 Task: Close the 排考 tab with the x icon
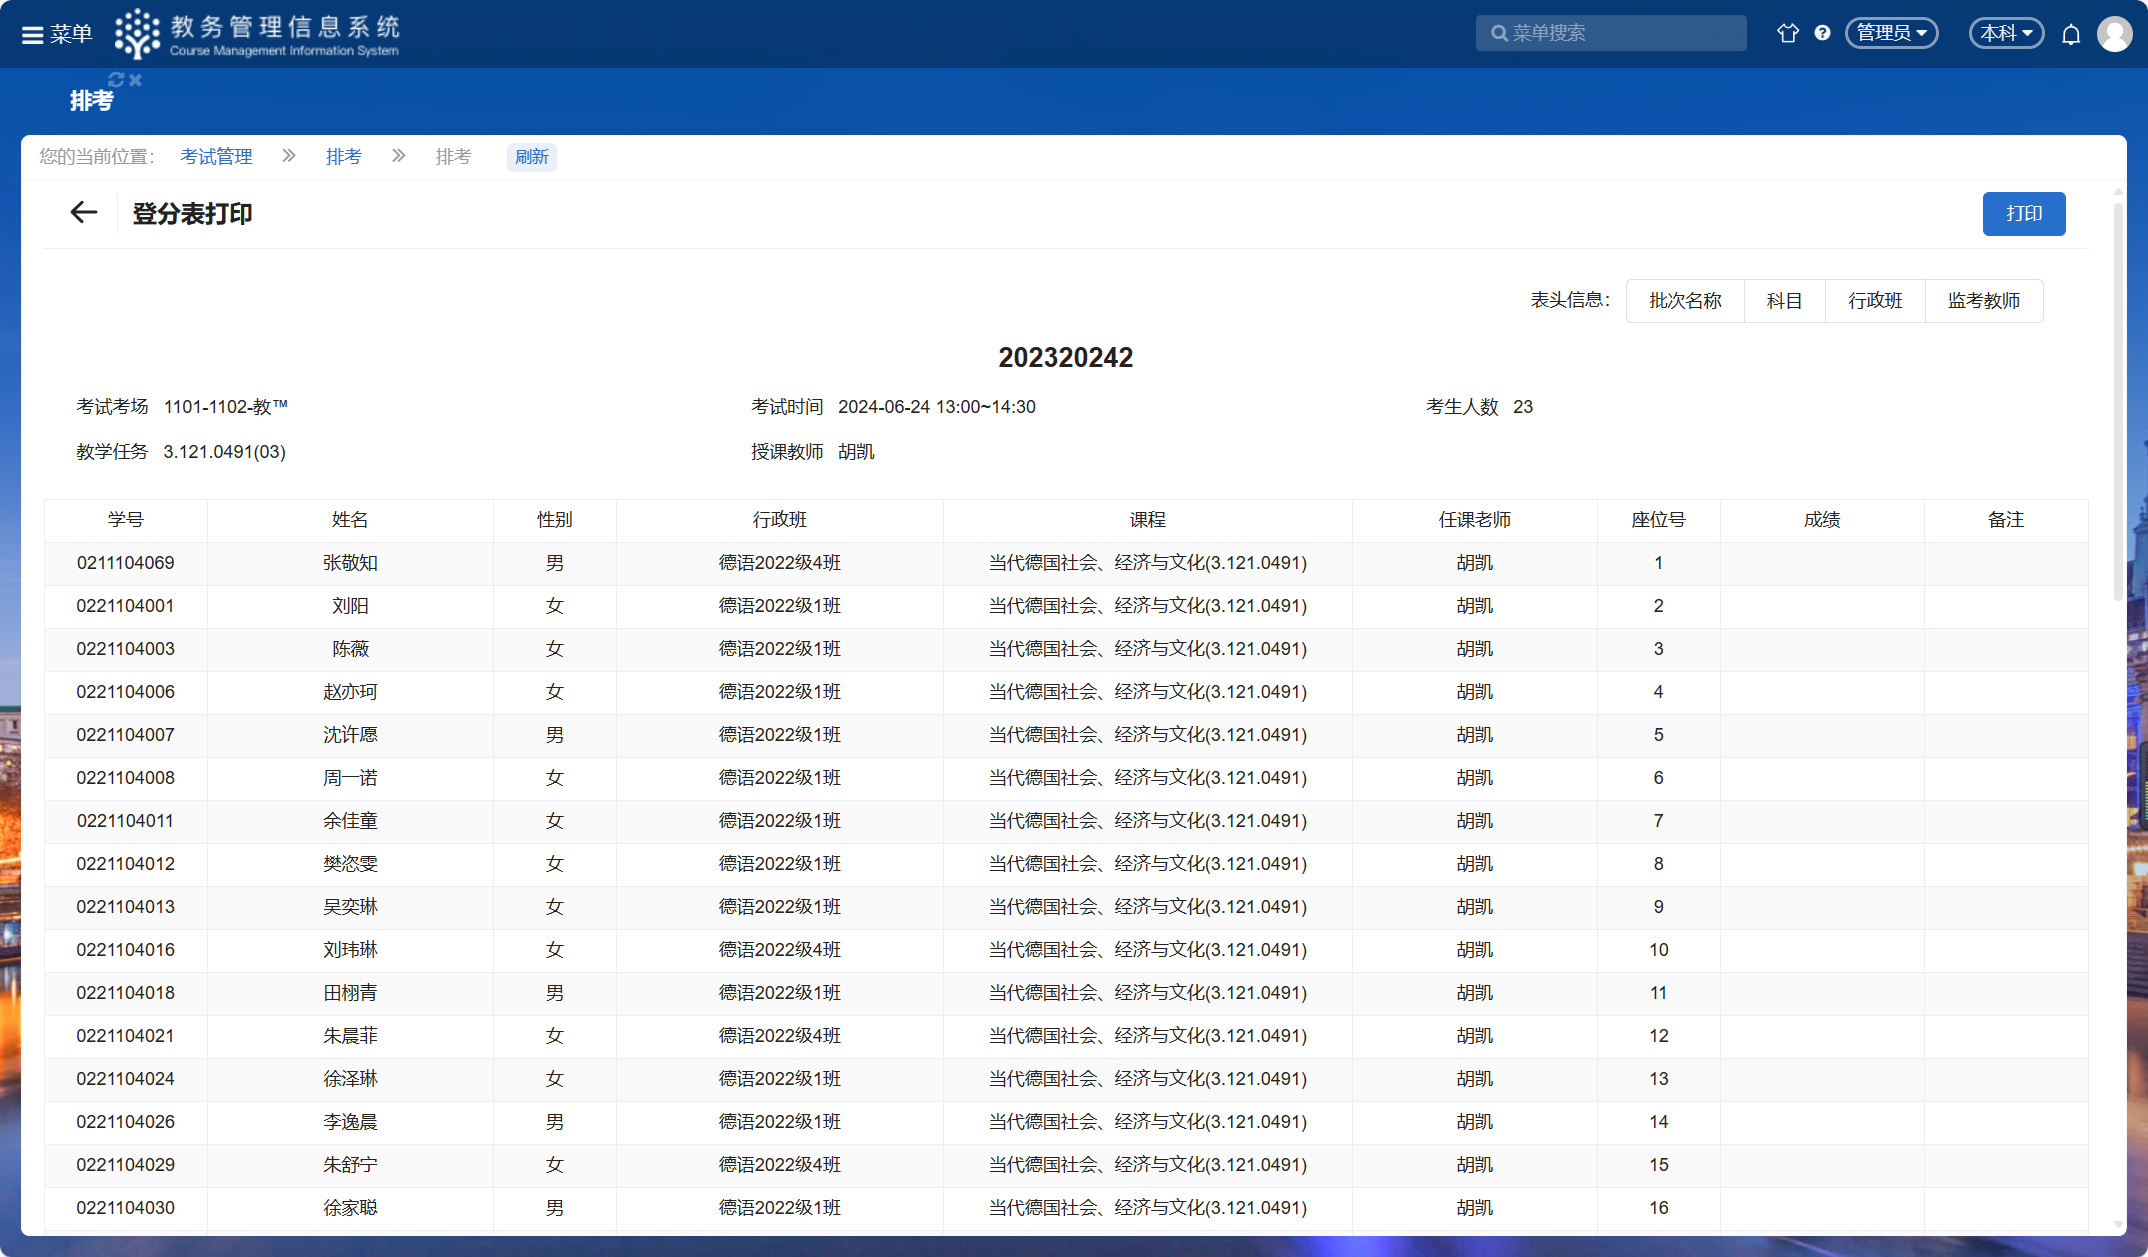pos(136,80)
